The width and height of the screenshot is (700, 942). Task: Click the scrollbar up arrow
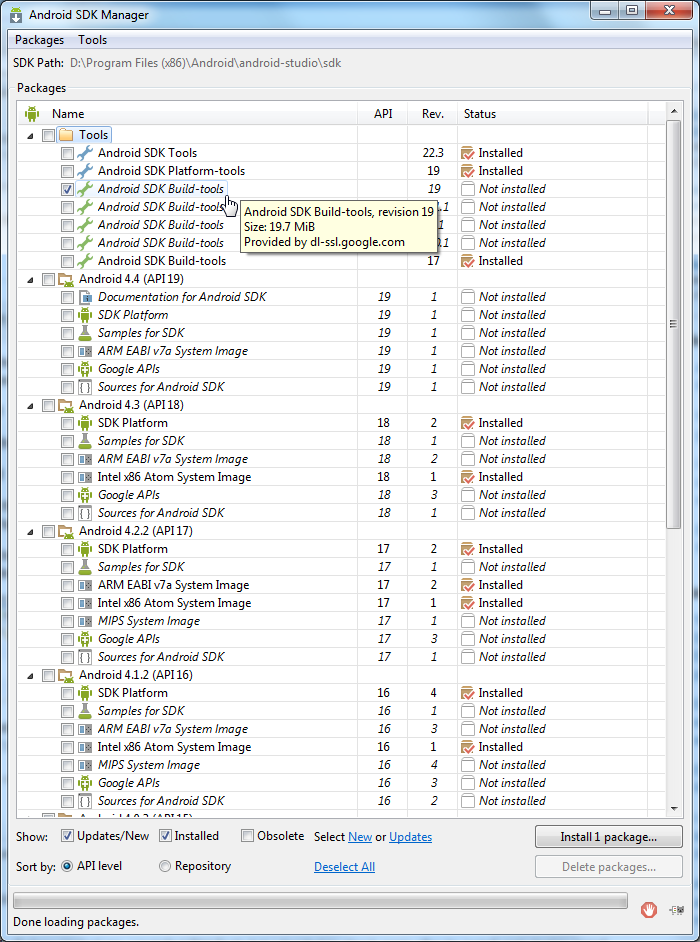click(673, 111)
